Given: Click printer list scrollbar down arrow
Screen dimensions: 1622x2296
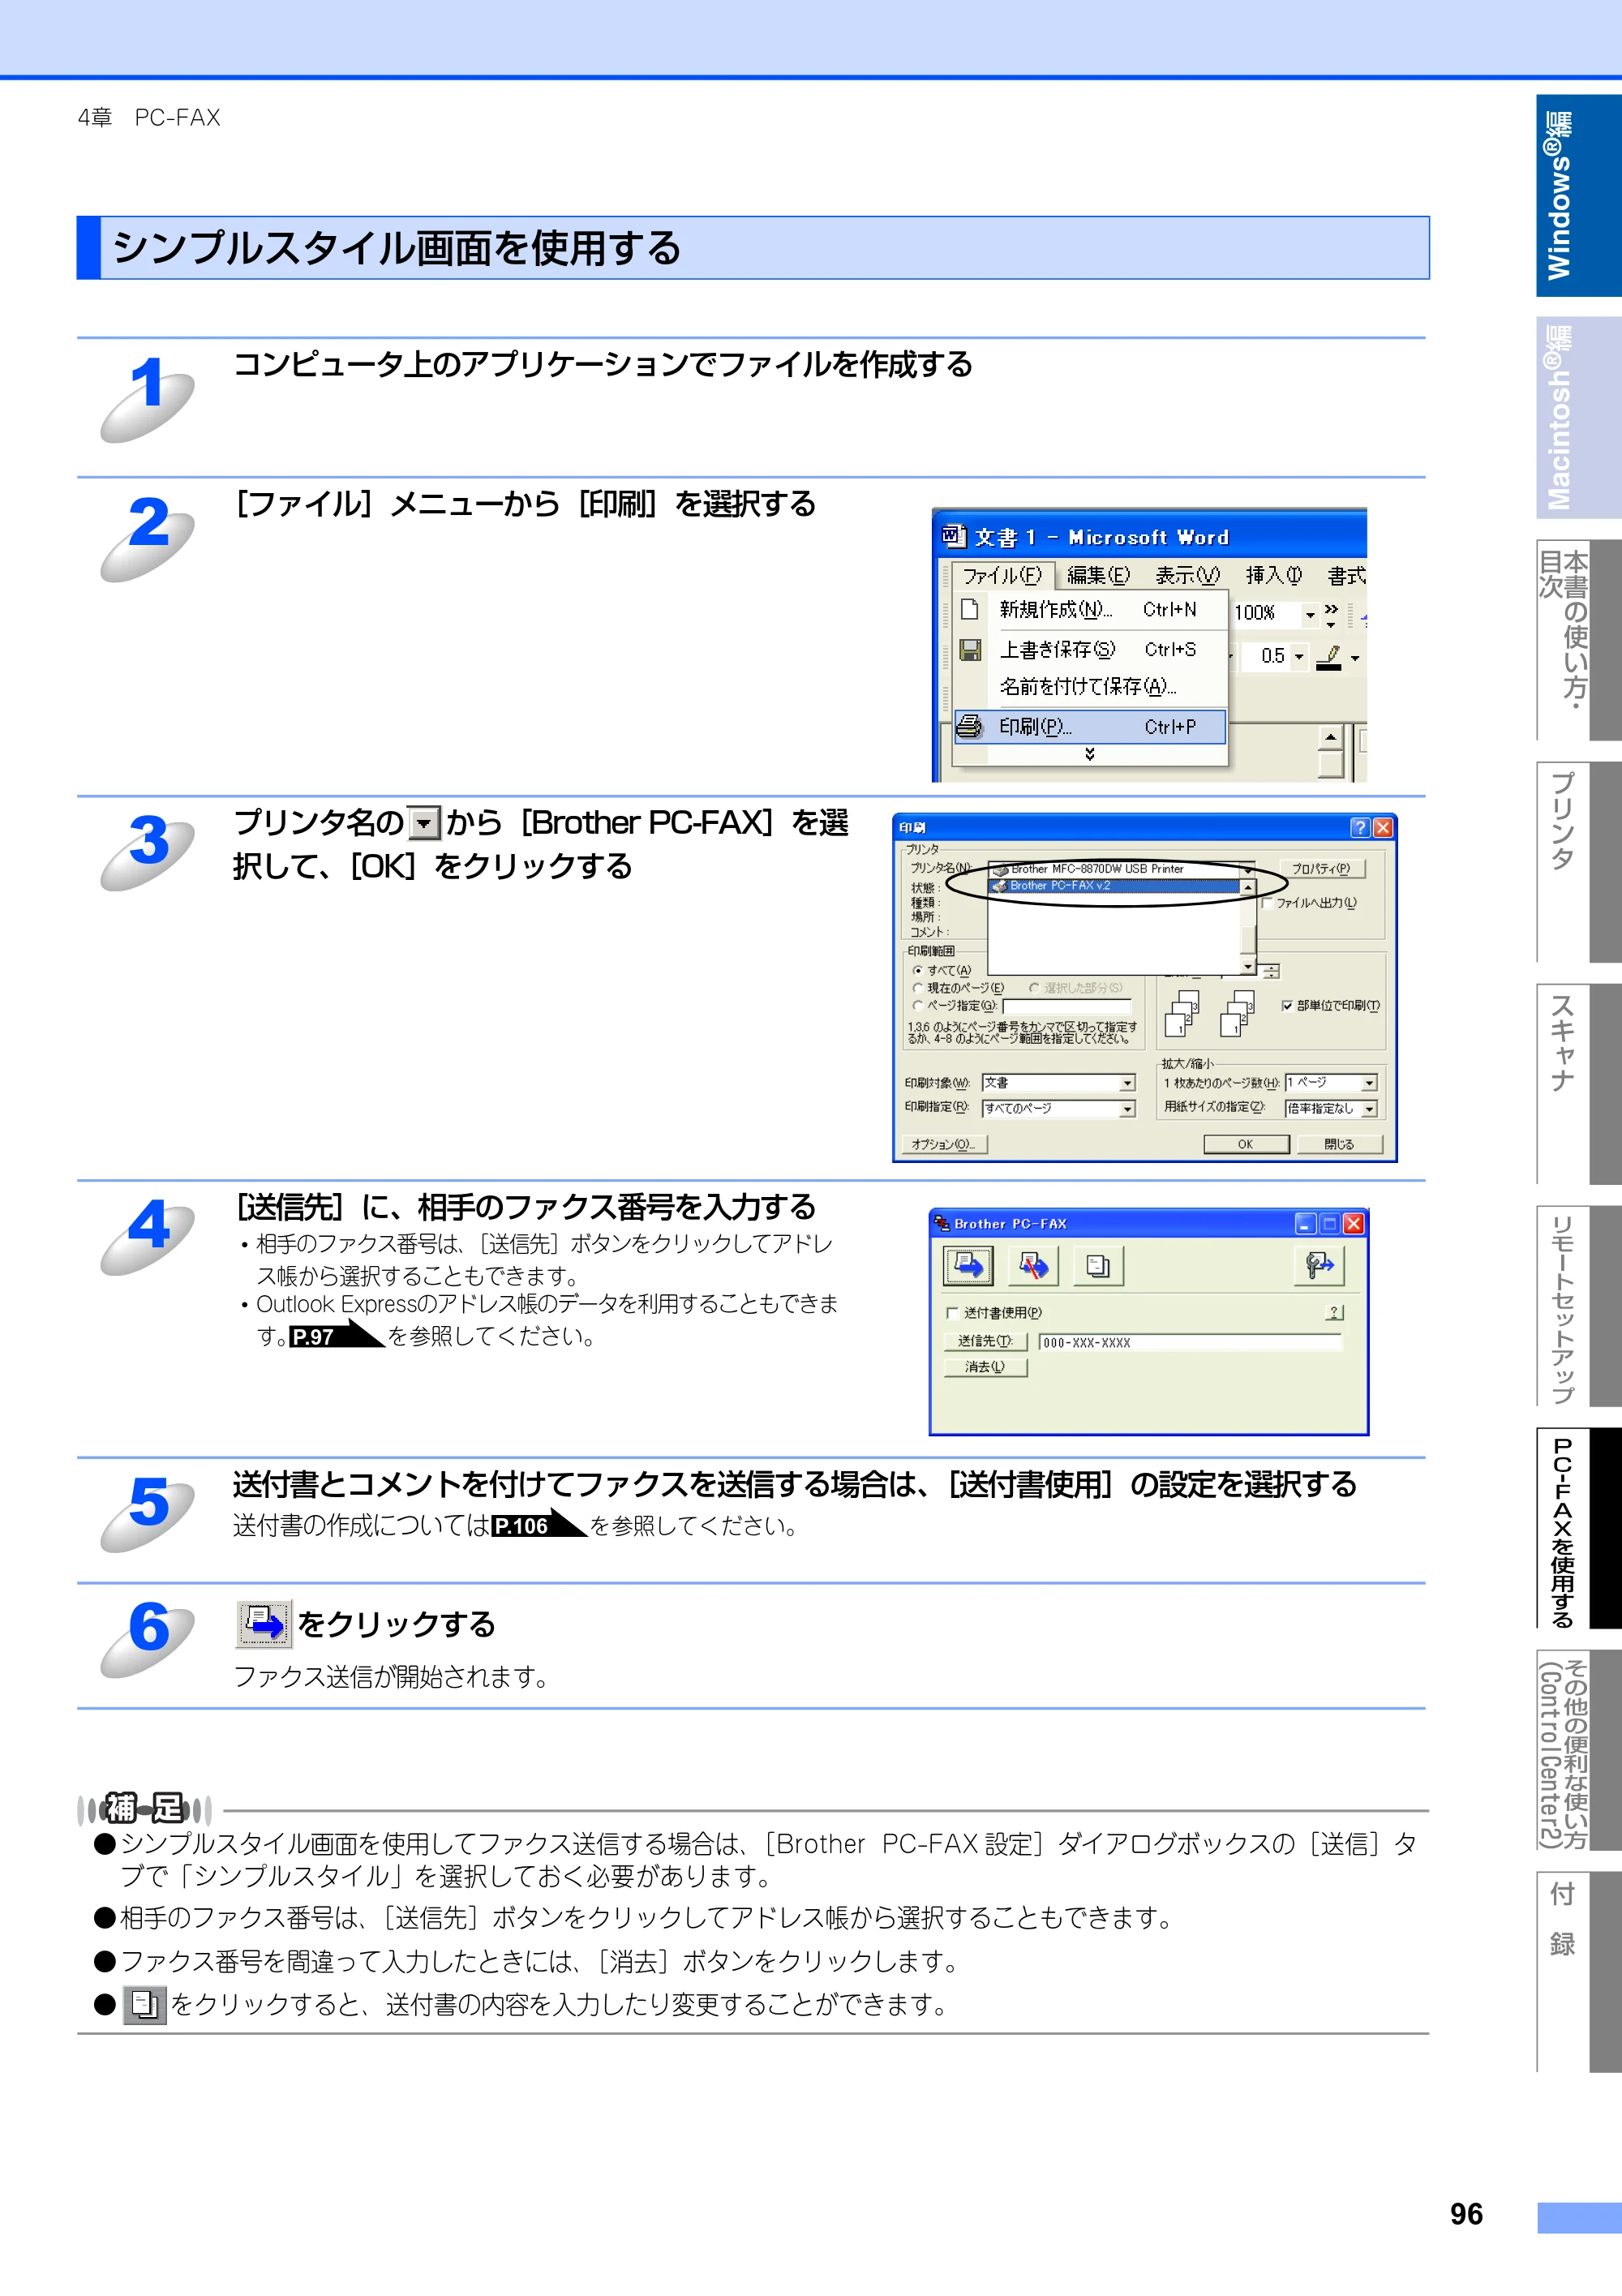Looking at the screenshot, I should click(x=1248, y=966).
